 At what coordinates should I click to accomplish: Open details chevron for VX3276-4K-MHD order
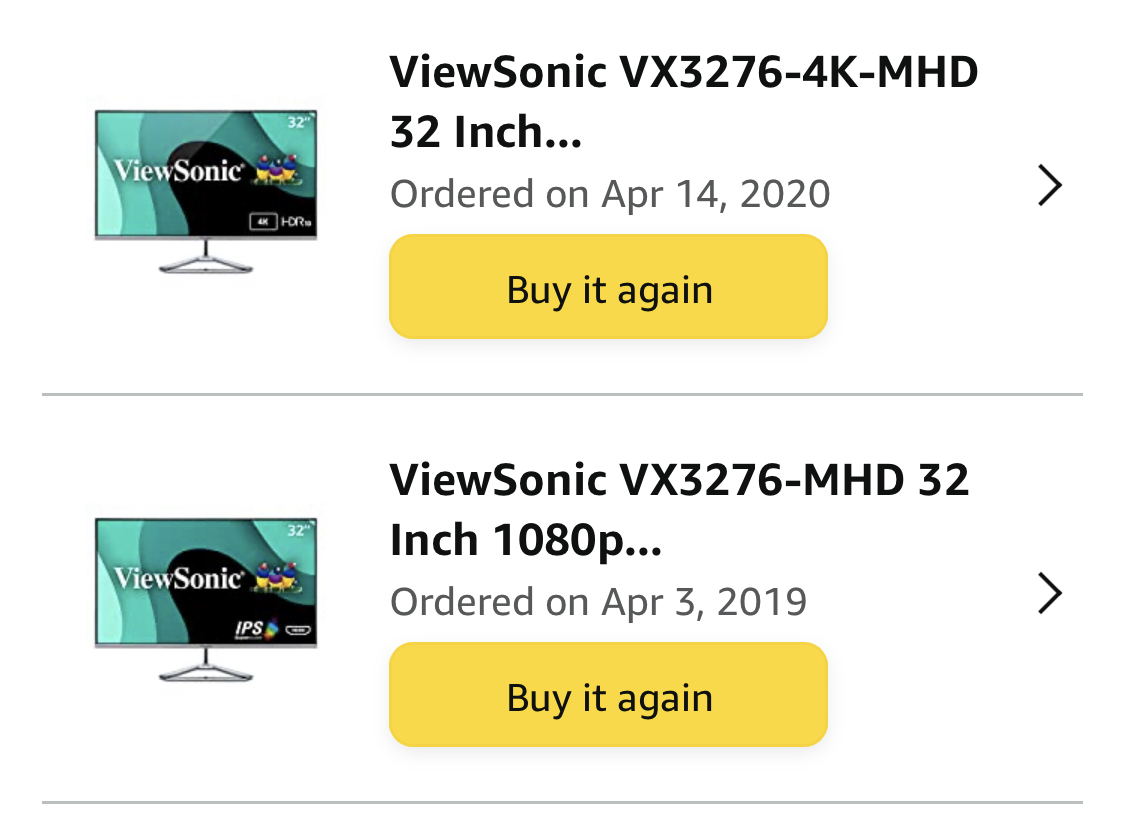tap(1050, 186)
